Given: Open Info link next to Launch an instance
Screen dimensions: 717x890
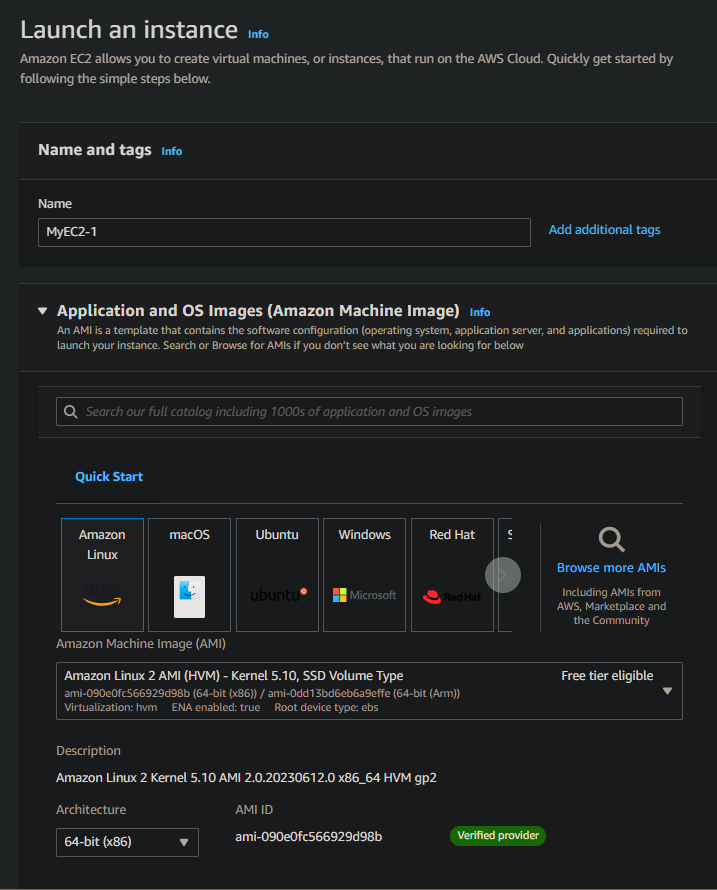Looking at the screenshot, I should click(x=258, y=34).
